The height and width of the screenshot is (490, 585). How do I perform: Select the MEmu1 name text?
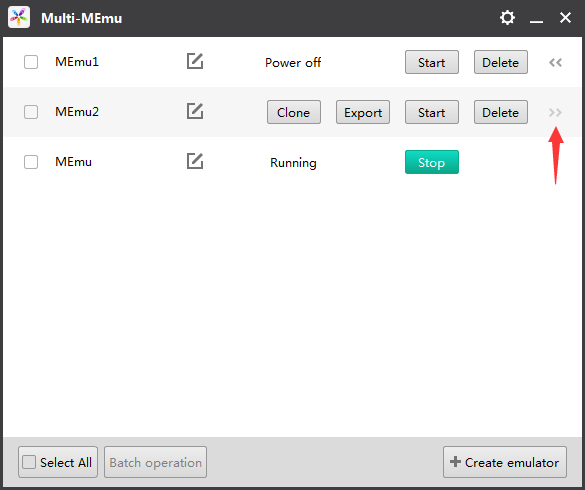point(77,62)
